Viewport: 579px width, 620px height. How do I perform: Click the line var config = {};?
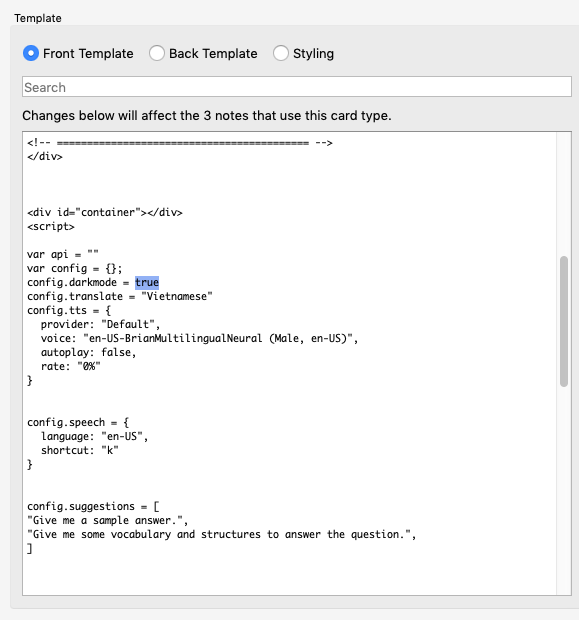[x=75, y=268]
